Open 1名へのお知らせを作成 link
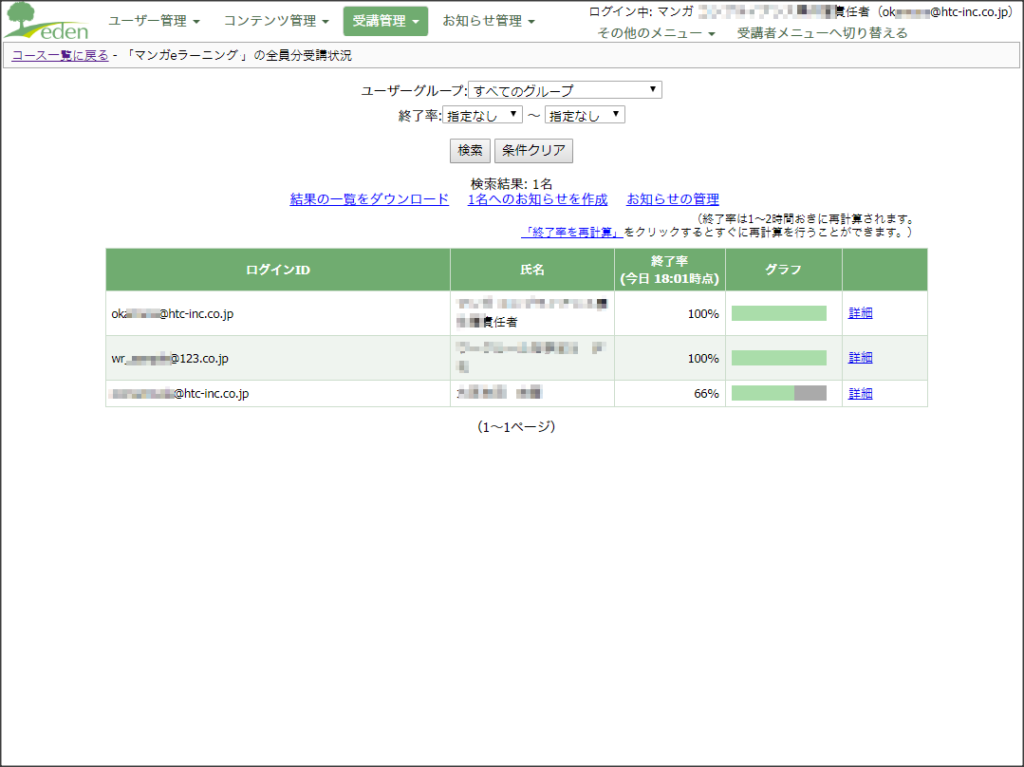The image size is (1024, 767). point(537,199)
